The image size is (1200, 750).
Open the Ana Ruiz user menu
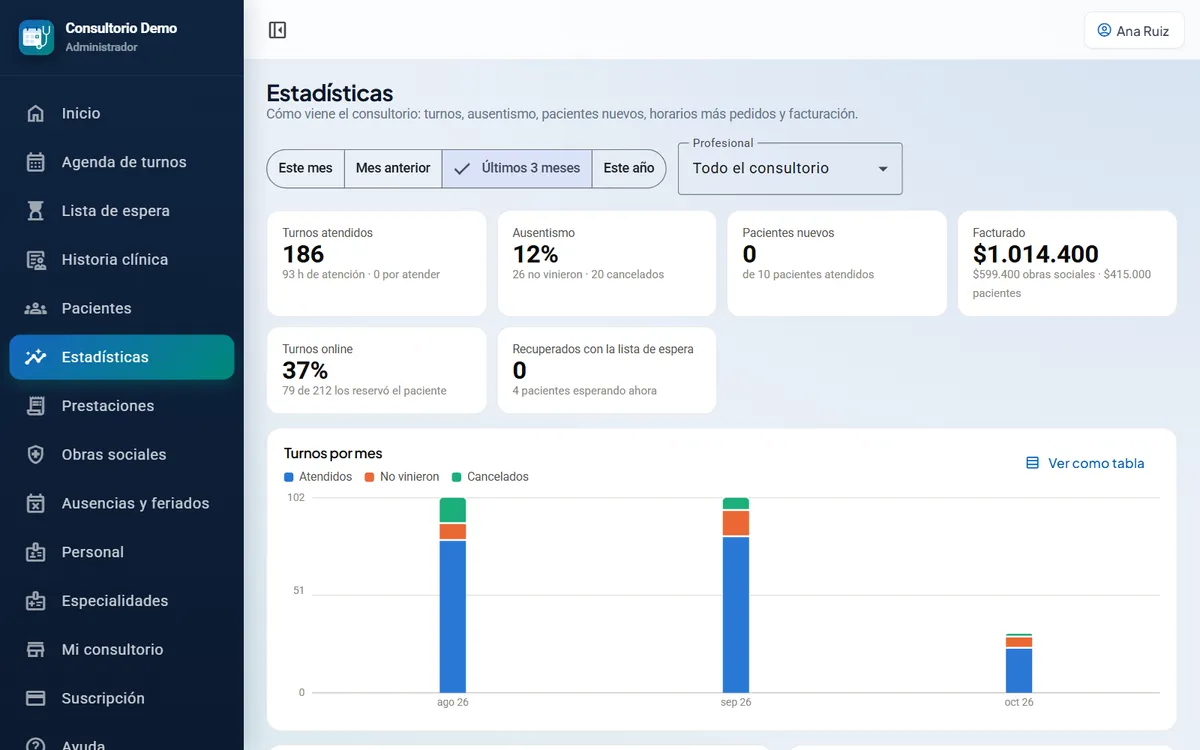(x=1134, y=30)
